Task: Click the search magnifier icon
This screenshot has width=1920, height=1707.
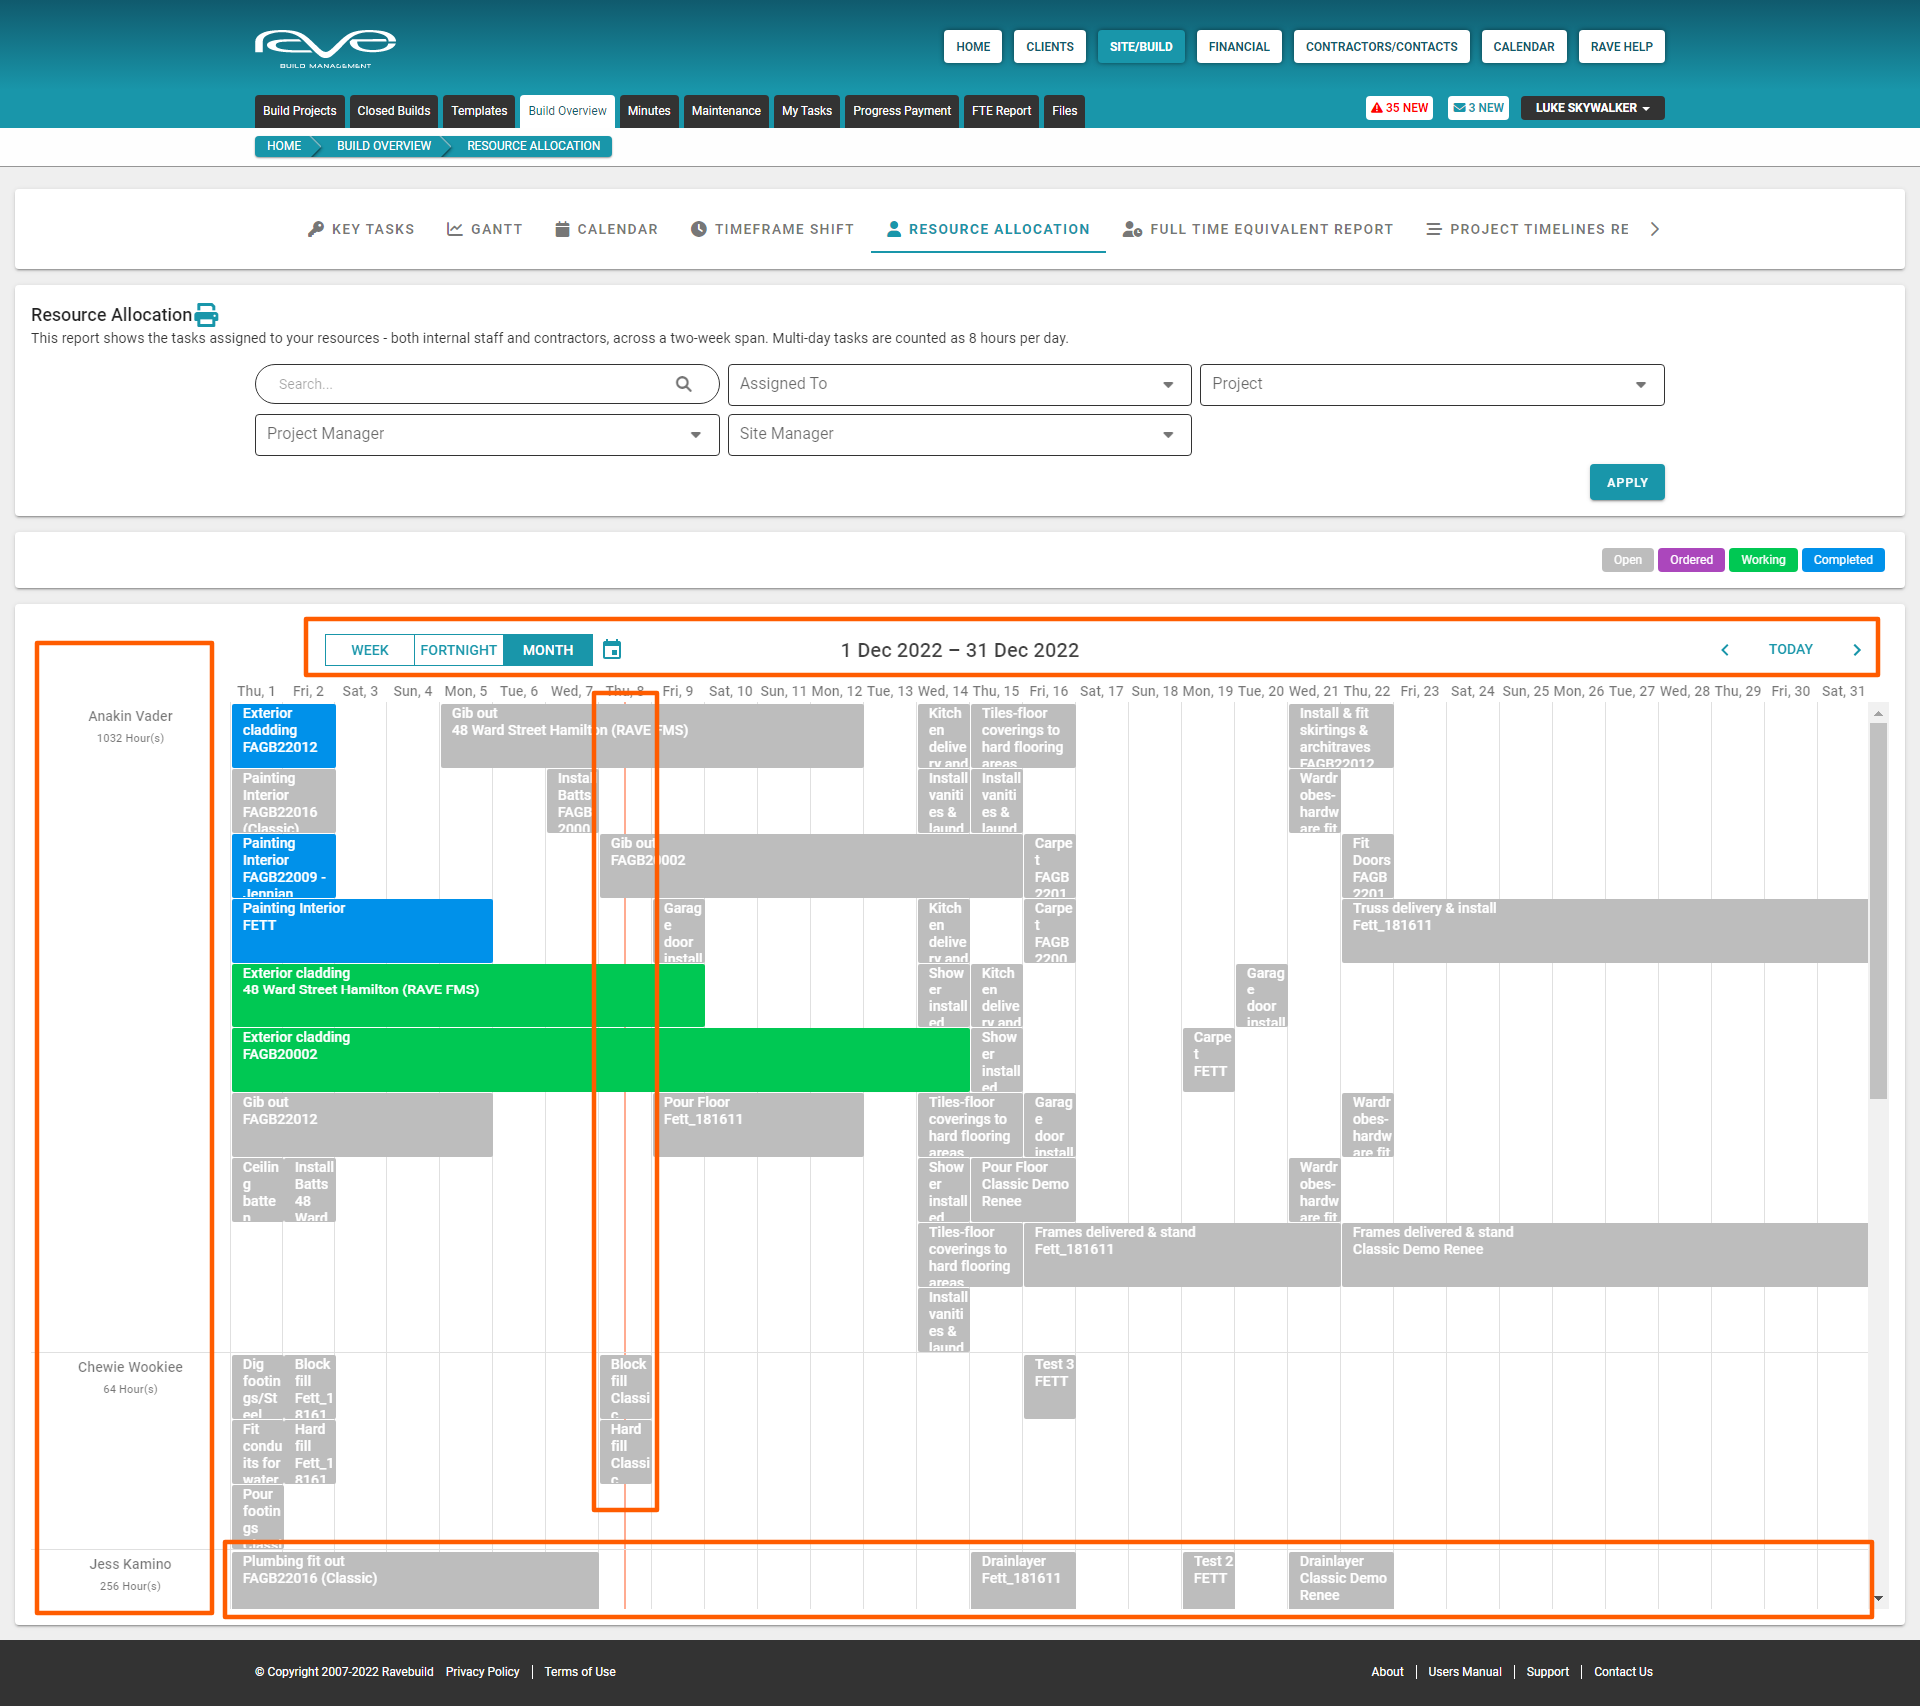Action: click(x=684, y=384)
